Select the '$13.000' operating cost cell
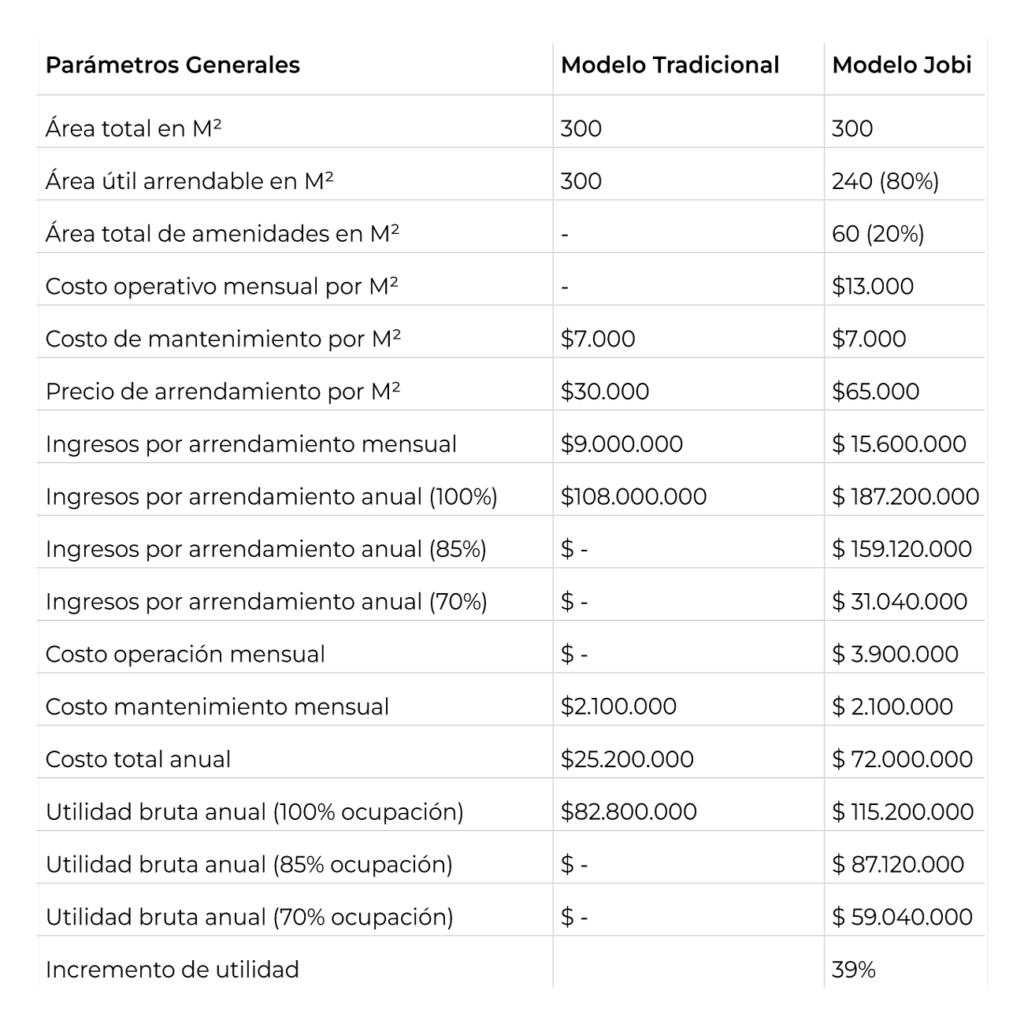 872,287
